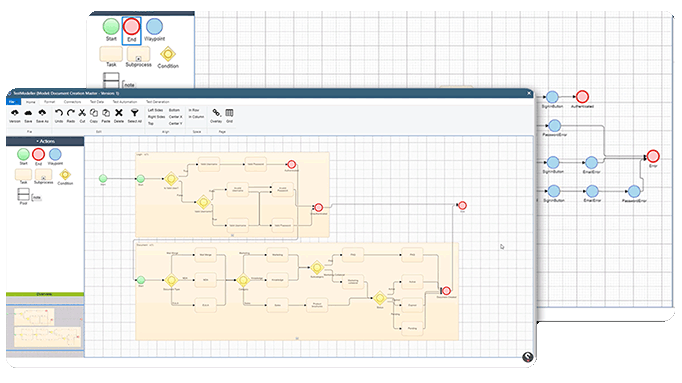Switch to the Format ribbon tab
This screenshot has width=682, height=383.
[49, 102]
